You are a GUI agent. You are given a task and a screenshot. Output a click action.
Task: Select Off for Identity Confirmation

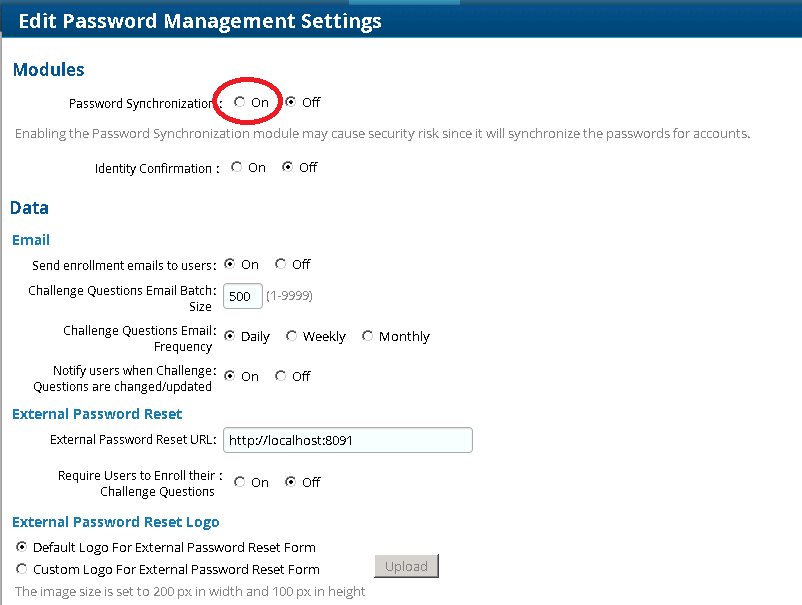(x=287, y=167)
